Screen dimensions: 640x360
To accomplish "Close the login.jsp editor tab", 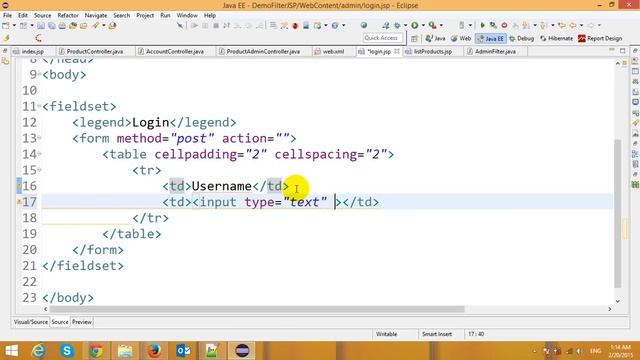I will (397, 51).
